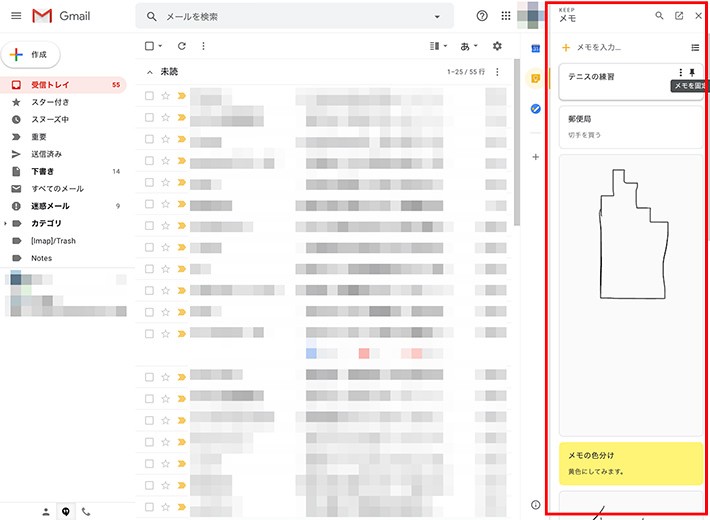Select the yellow Keep side panel icon
710x520 pixels.
pyautogui.click(x=536, y=79)
